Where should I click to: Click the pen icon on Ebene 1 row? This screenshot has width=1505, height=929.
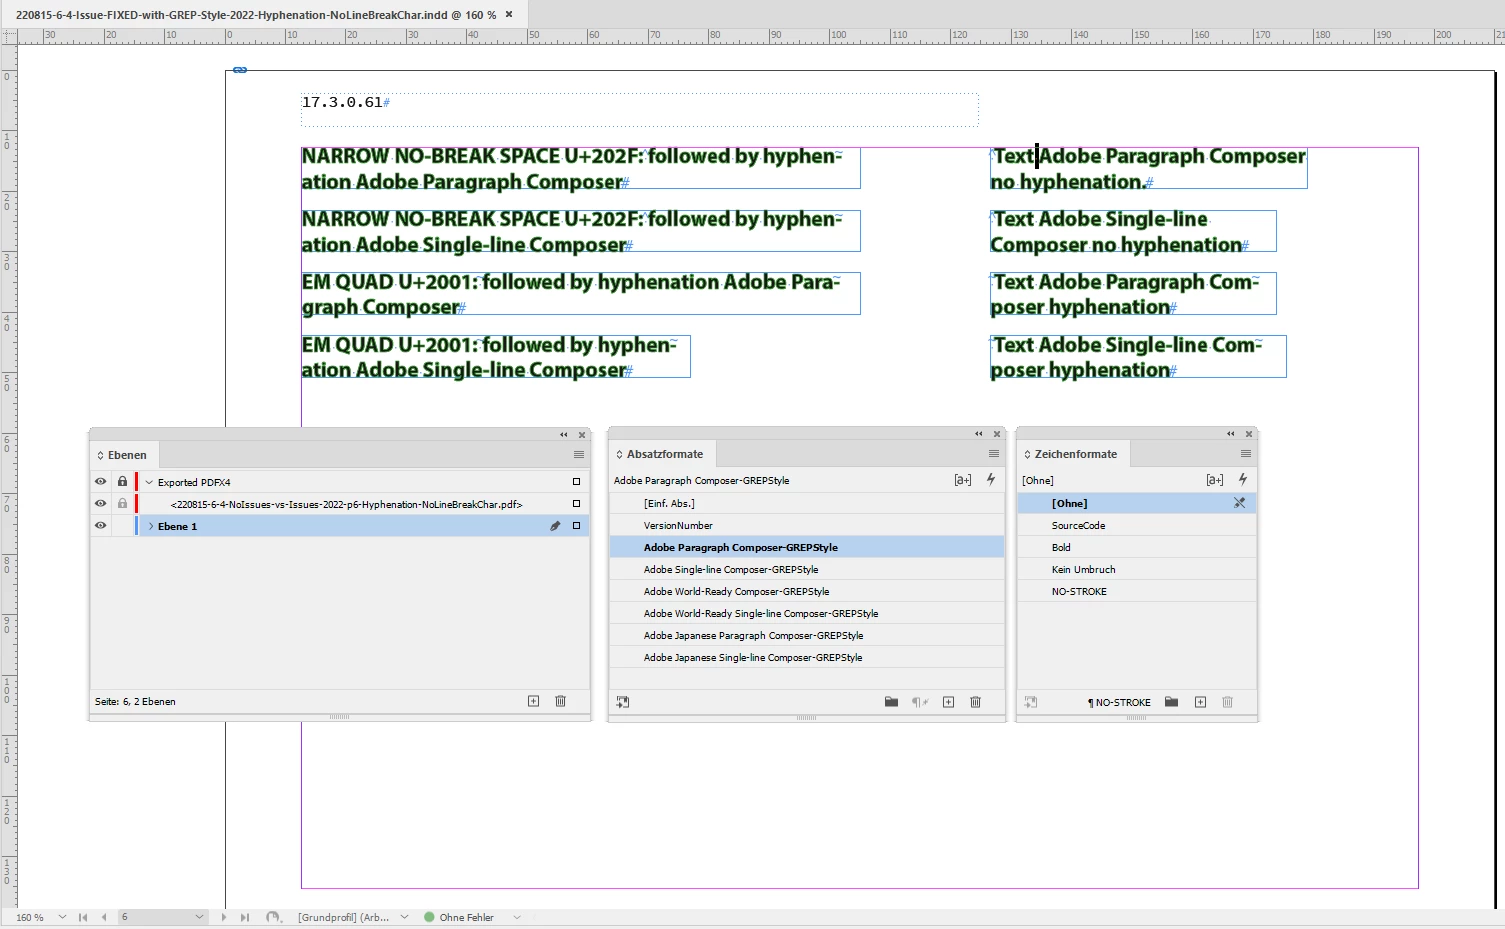[555, 526]
